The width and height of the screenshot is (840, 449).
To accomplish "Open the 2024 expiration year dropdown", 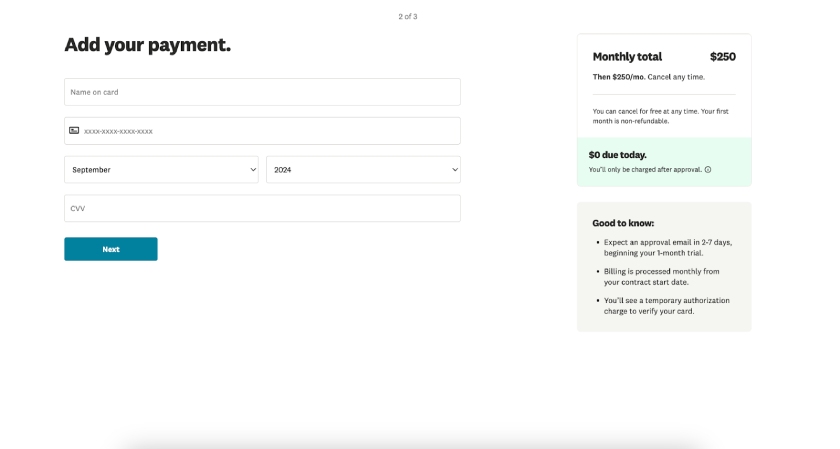I will pyautogui.click(x=363, y=169).
